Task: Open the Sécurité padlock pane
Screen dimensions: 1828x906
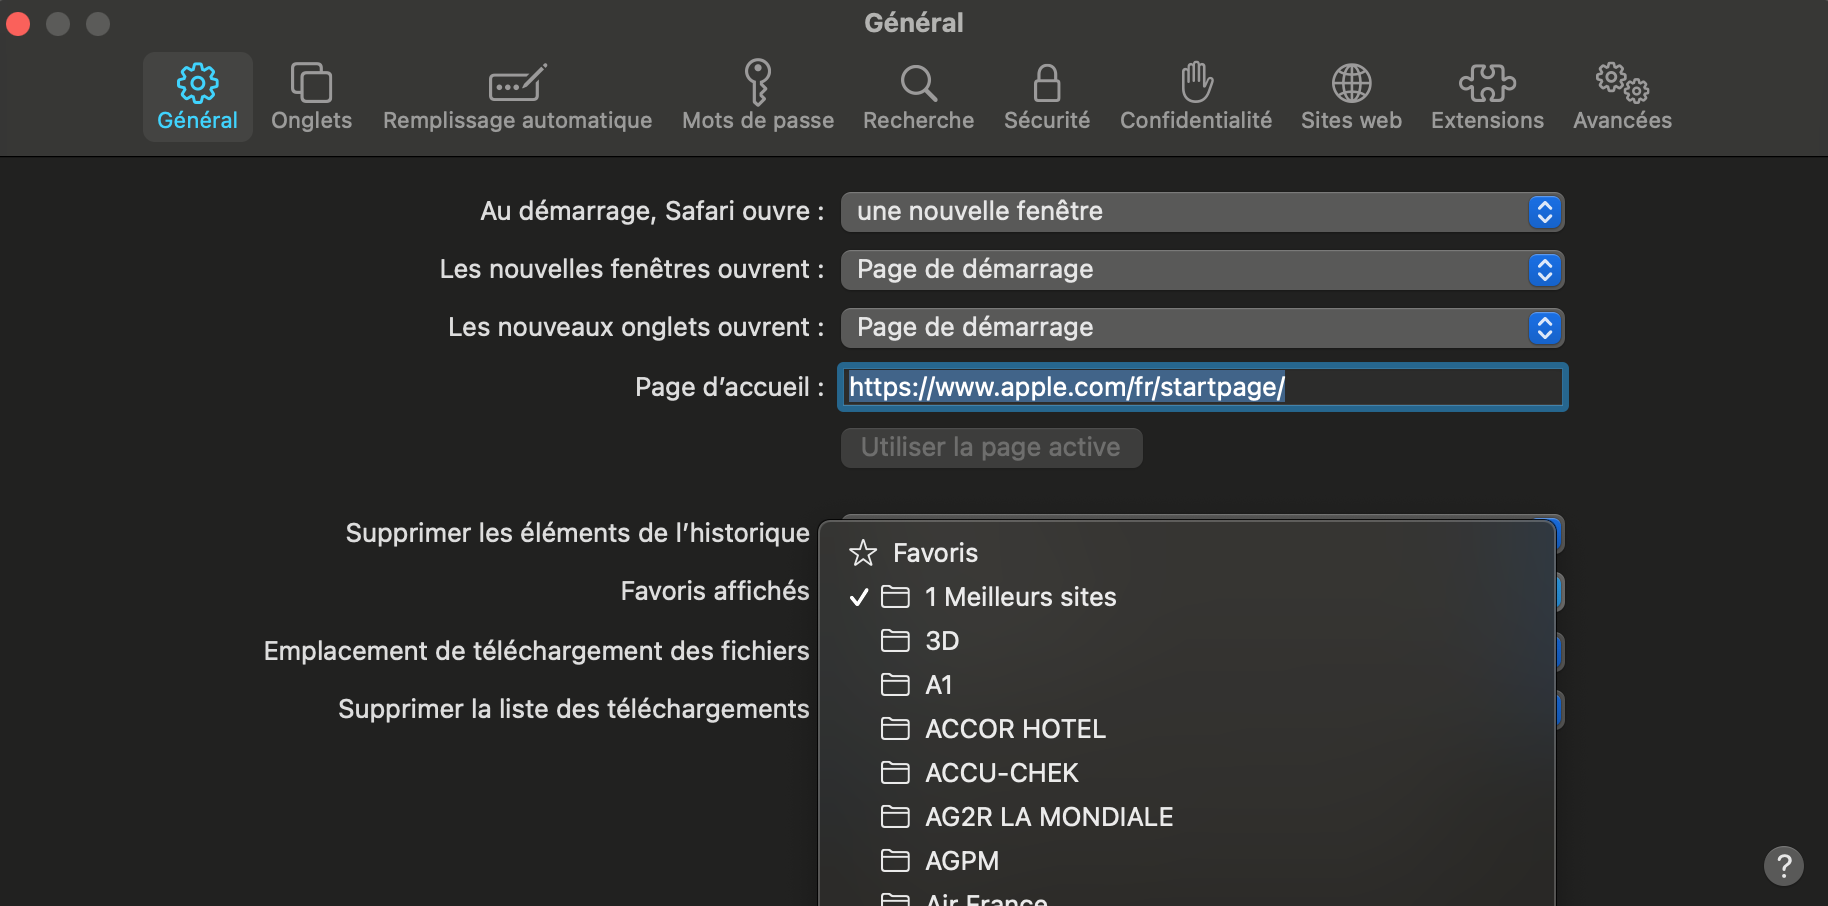Action: click(x=1046, y=97)
